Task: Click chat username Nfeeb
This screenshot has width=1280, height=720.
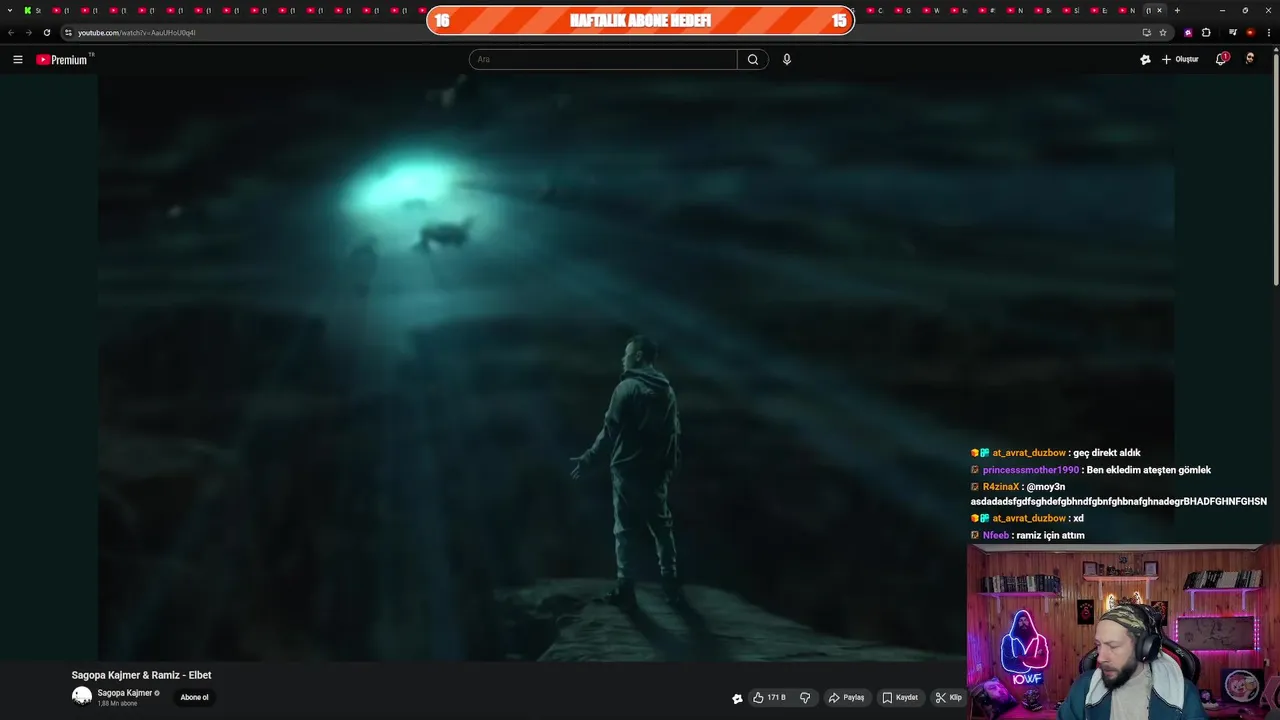Action: [x=996, y=535]
